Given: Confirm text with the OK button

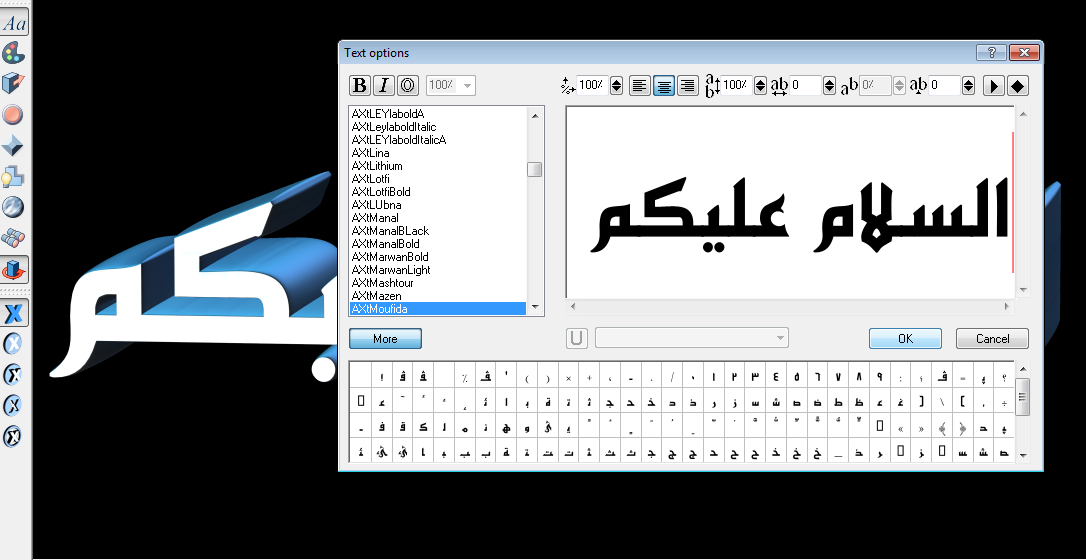Looking at the screenshot, I should 905,339.
